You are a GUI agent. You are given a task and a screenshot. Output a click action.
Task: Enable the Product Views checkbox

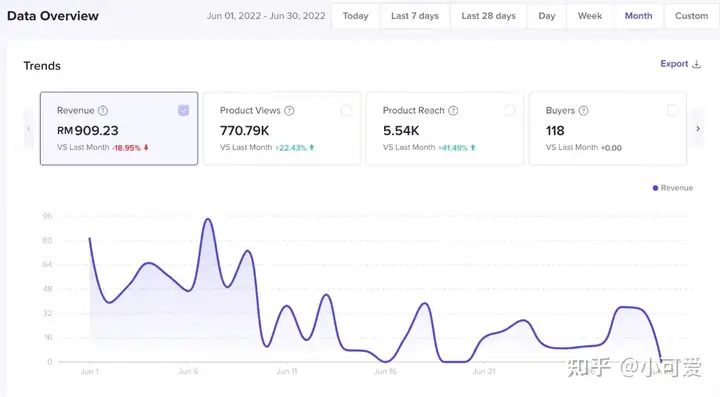click(x=346, y=110)
